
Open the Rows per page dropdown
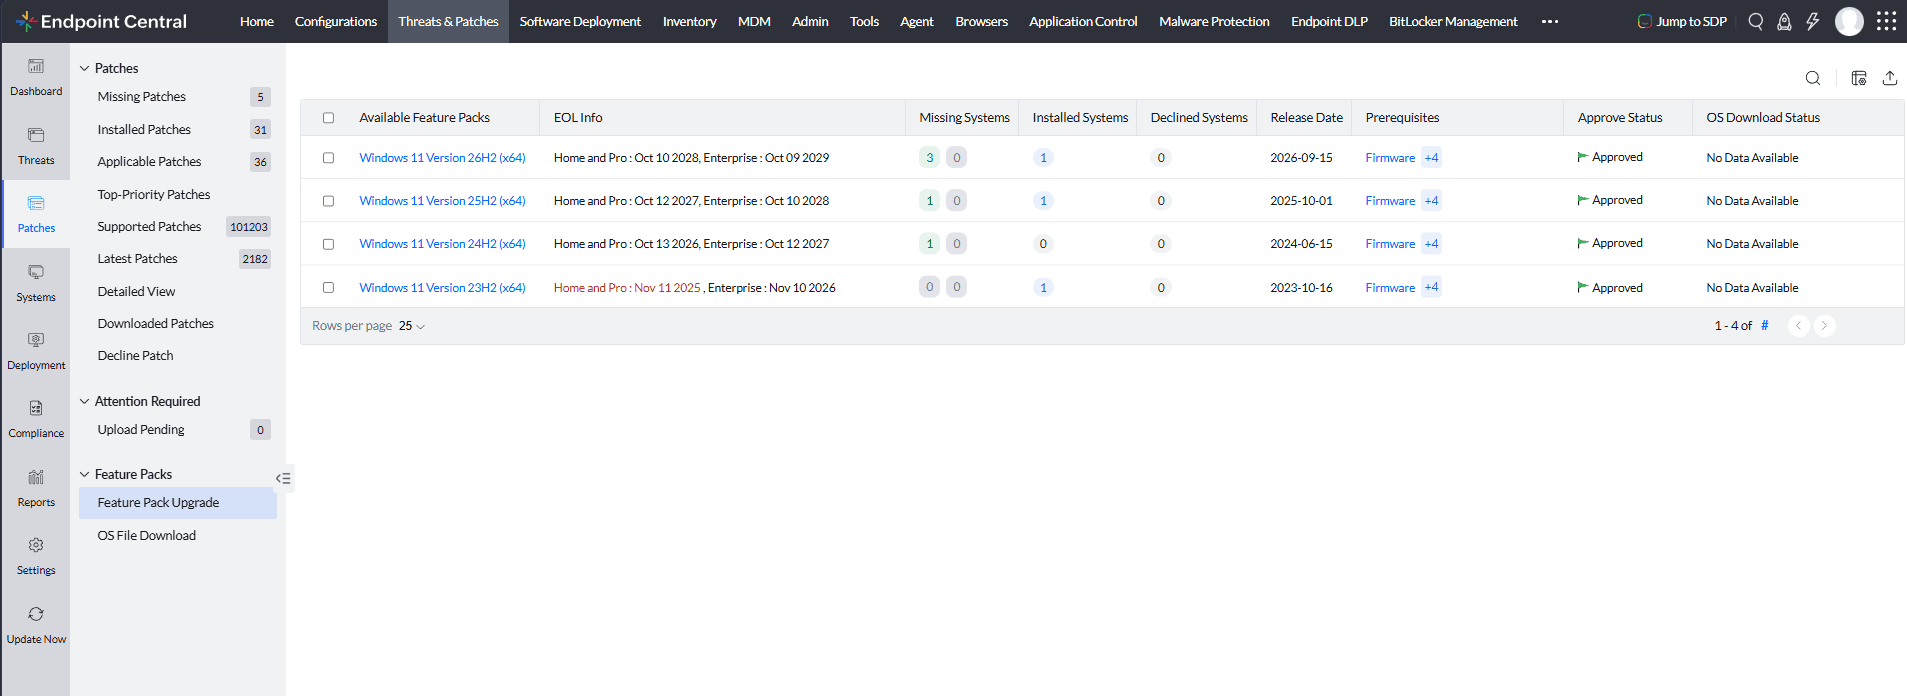[x=412, y=326]
